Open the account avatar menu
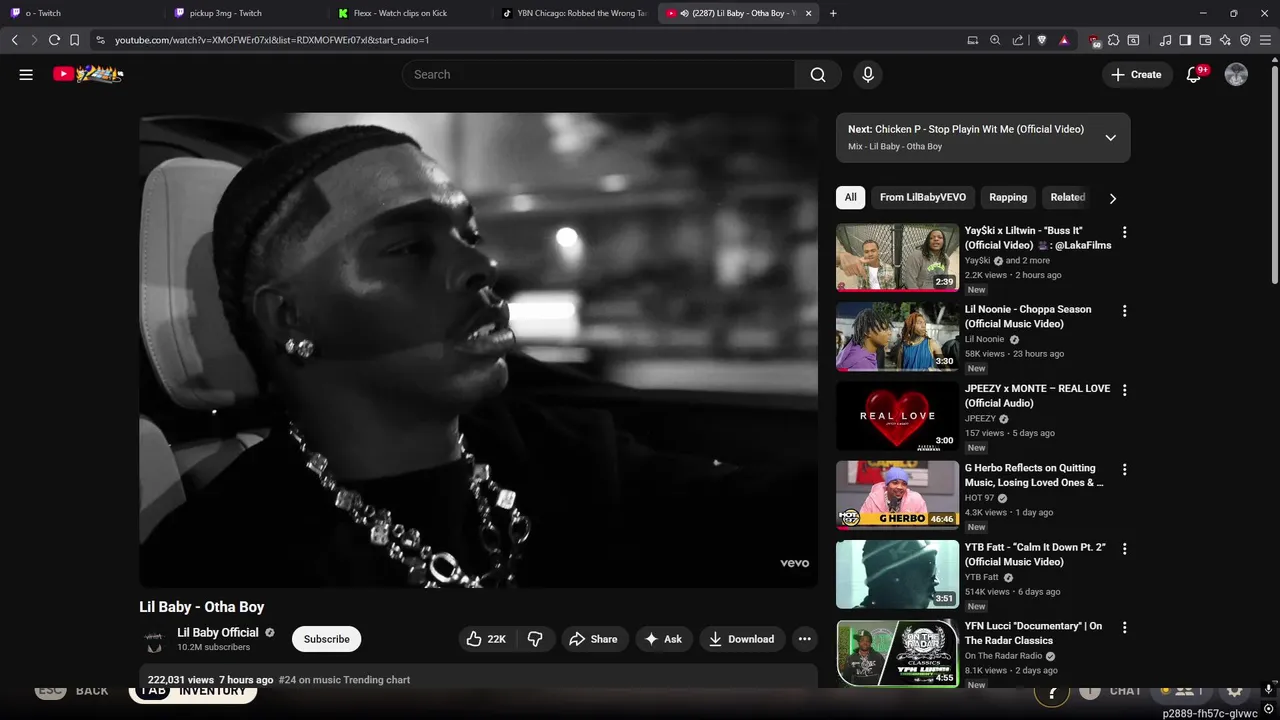The width and height of the screenshot is (1280, 720). 1236,75
